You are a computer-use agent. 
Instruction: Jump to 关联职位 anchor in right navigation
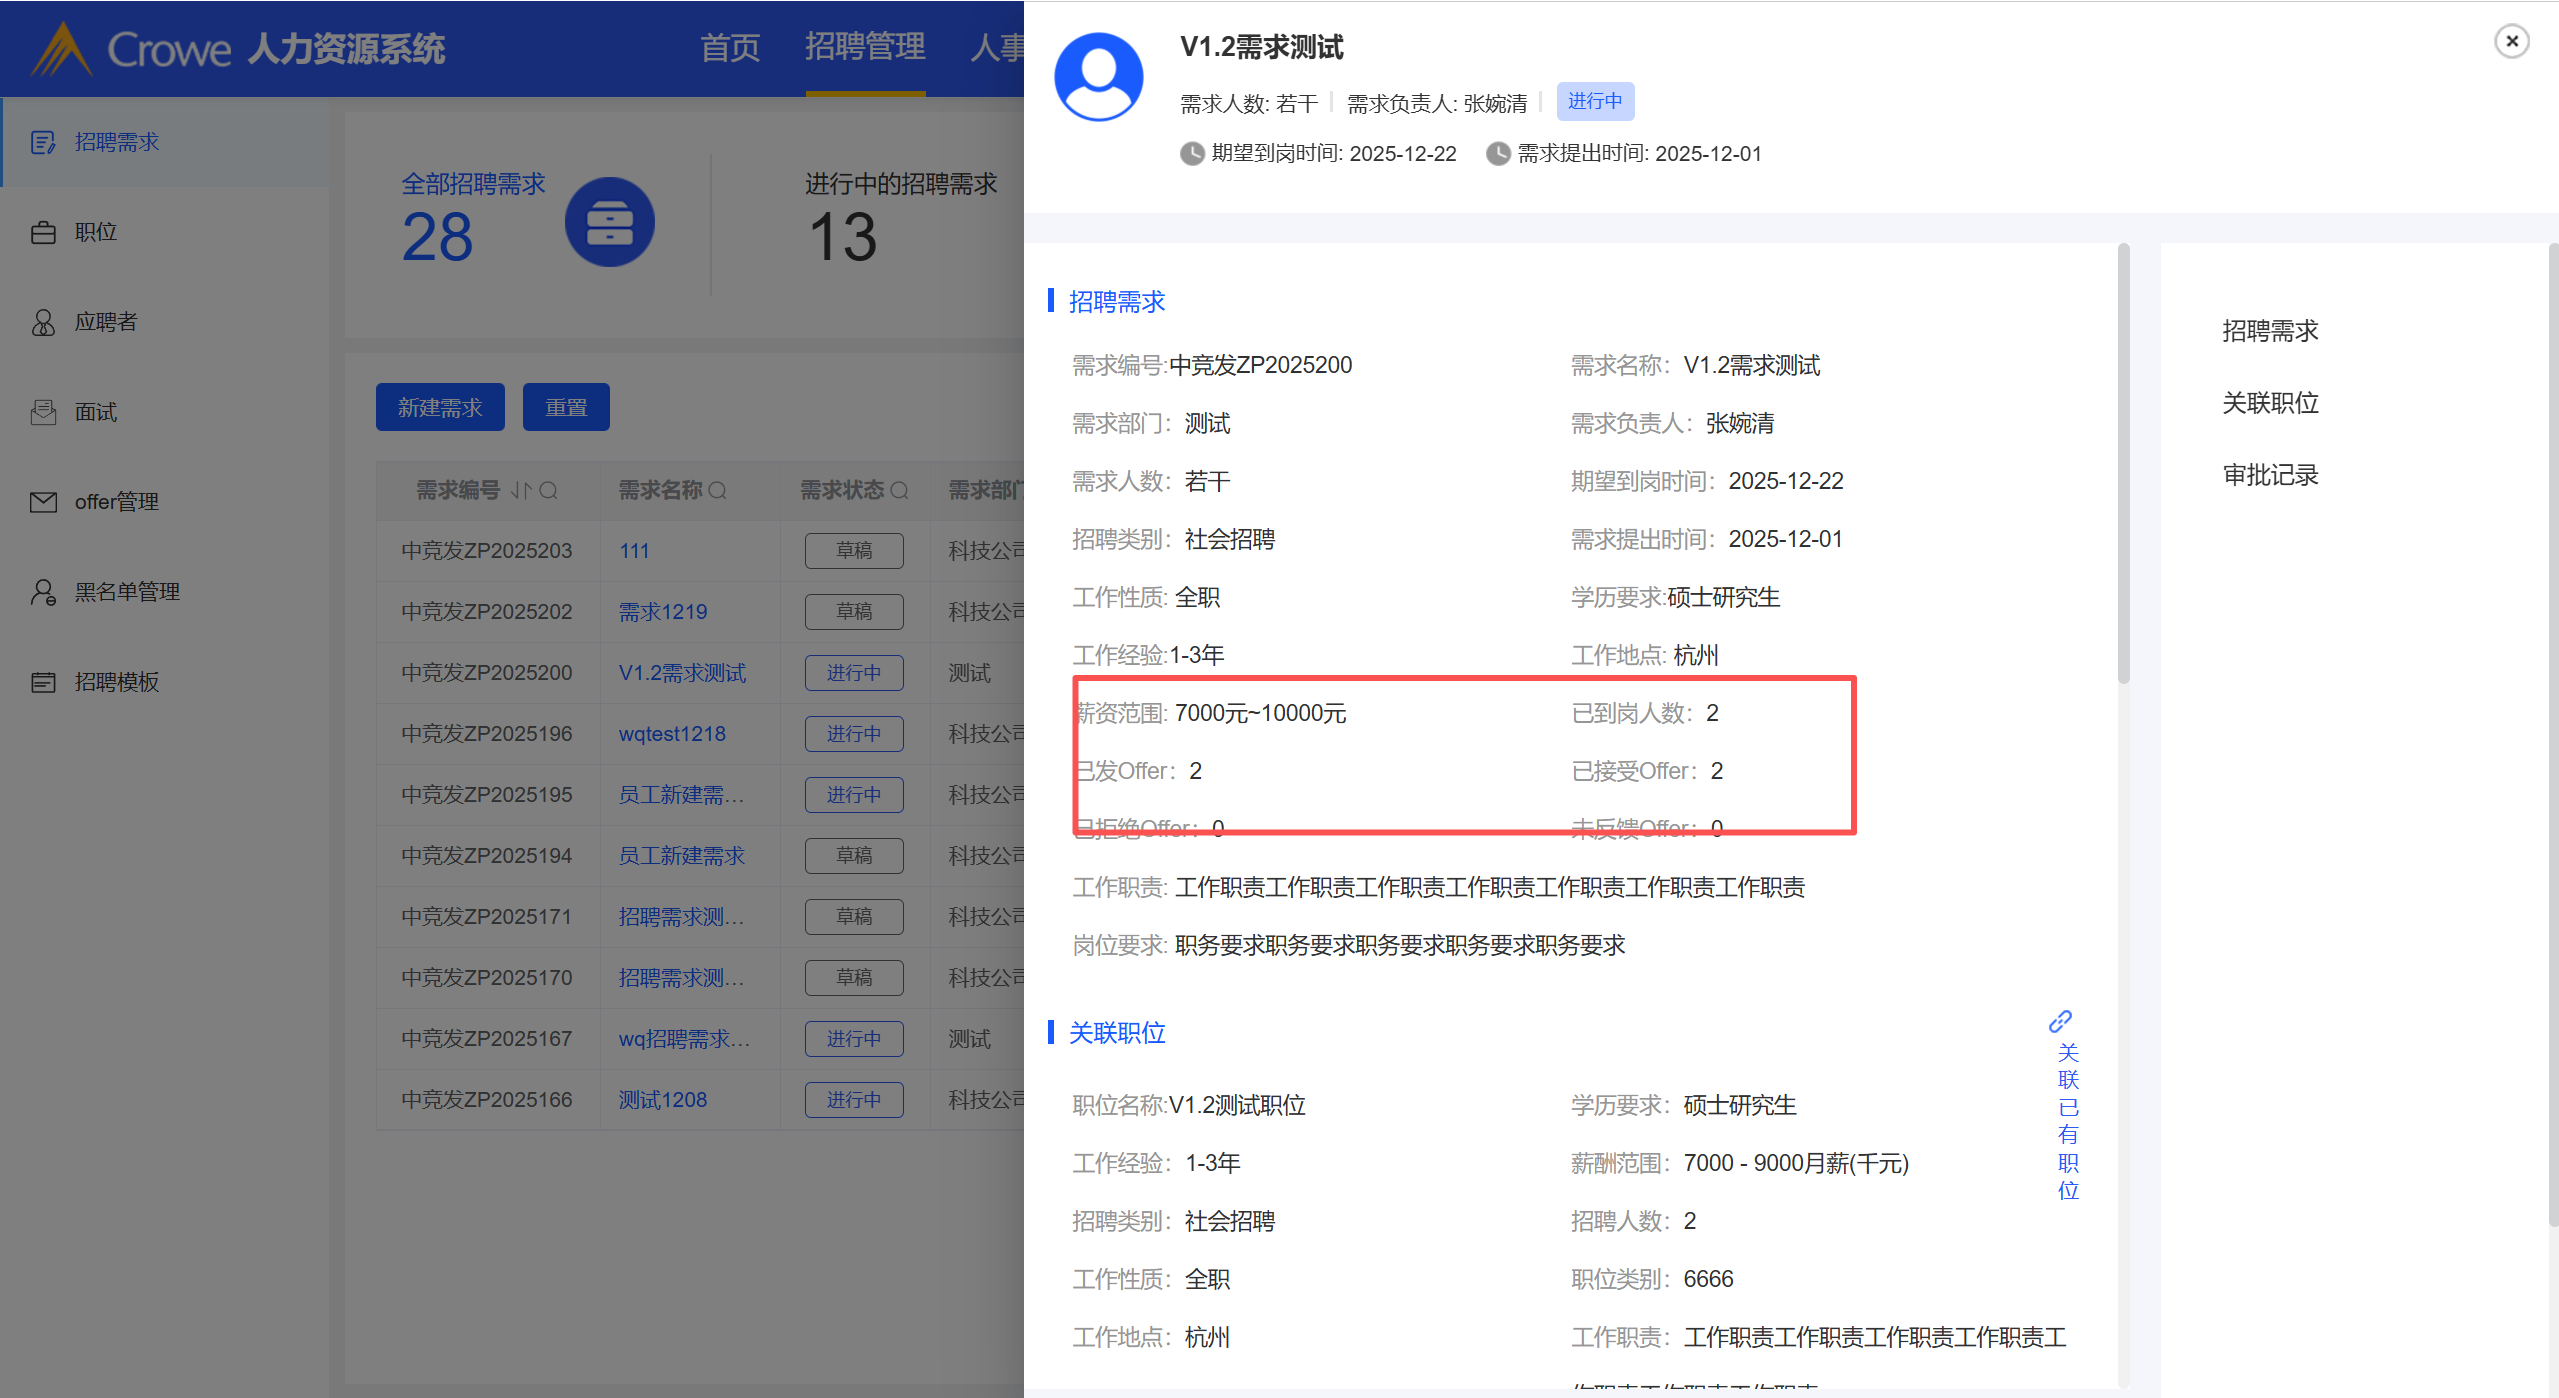tap(2269, 403)
